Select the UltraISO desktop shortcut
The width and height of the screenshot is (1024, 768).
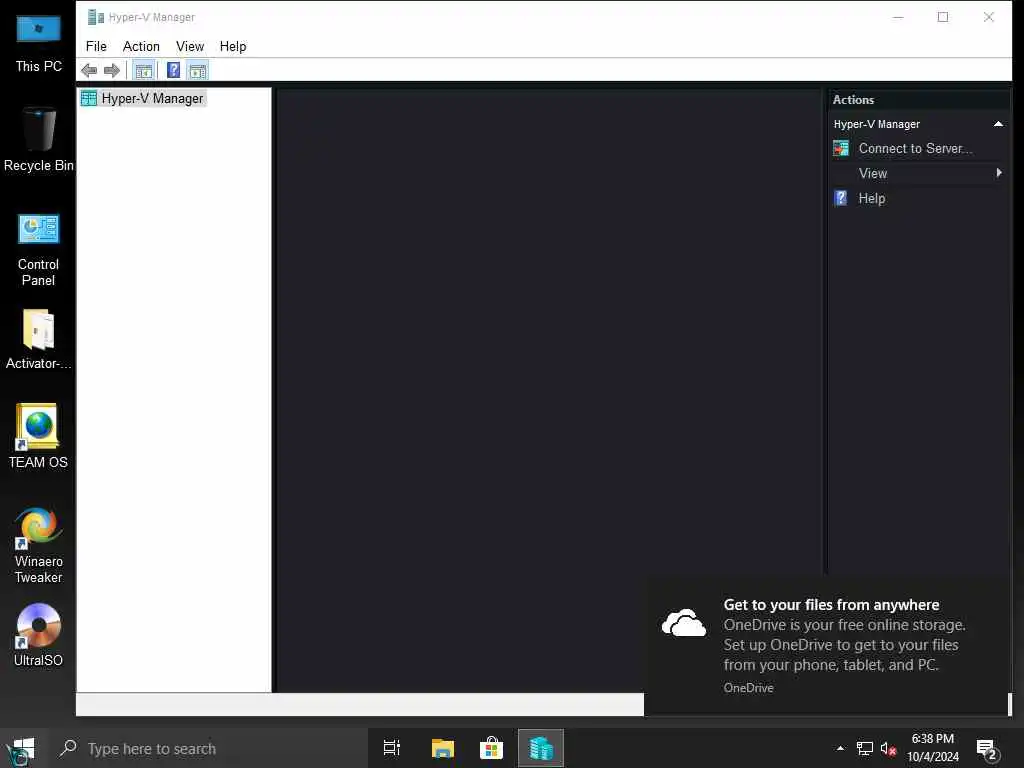[39, 636]
